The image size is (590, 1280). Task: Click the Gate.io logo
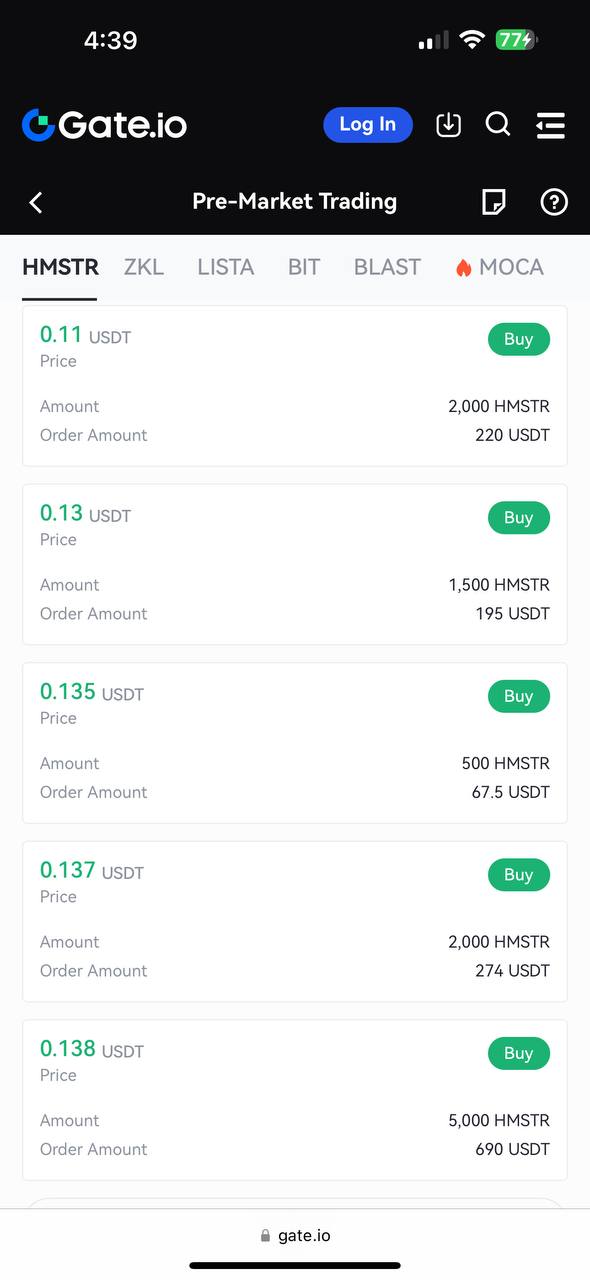[104, 124]
